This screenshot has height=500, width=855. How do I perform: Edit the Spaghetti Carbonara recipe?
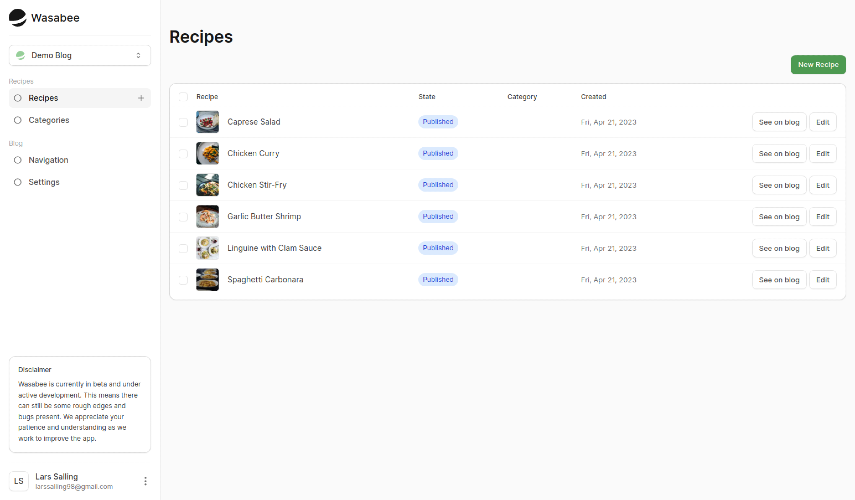click(x=822, y=280)
